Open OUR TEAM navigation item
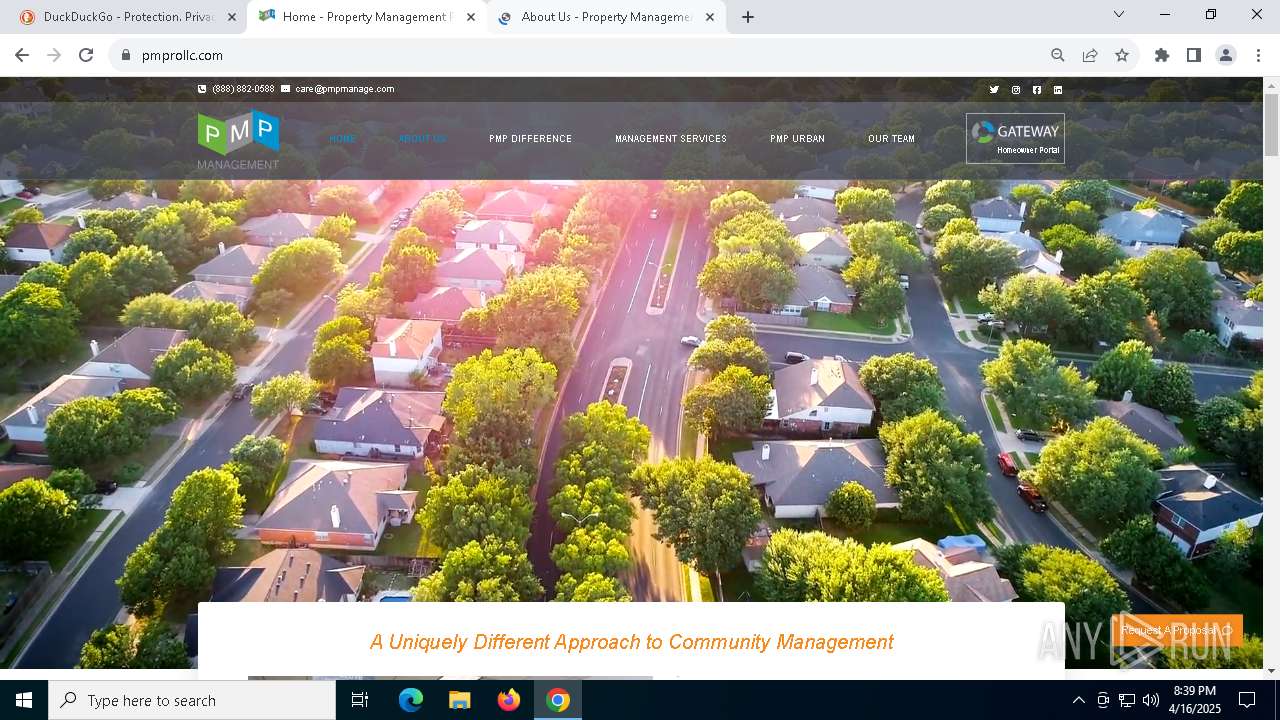This screenshot has height=720, width=1280. (891, 139)
